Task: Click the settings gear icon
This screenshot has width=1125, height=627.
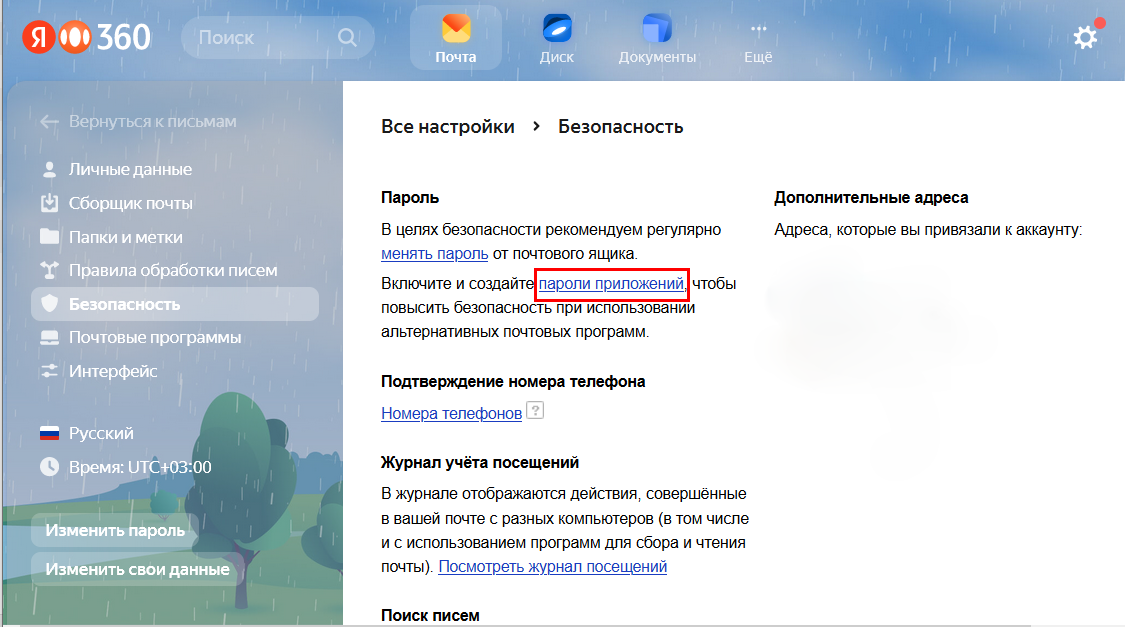Action: (x=1085, y=38)
